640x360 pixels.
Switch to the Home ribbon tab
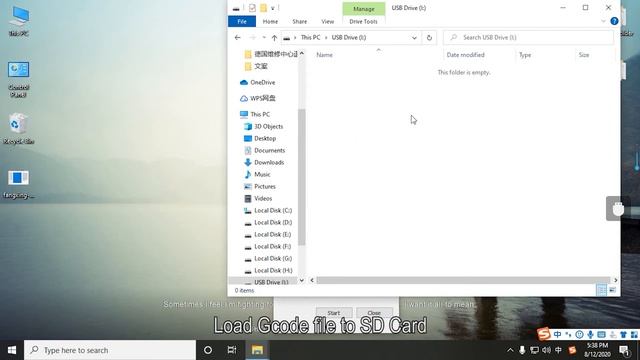tap(270, 21)
